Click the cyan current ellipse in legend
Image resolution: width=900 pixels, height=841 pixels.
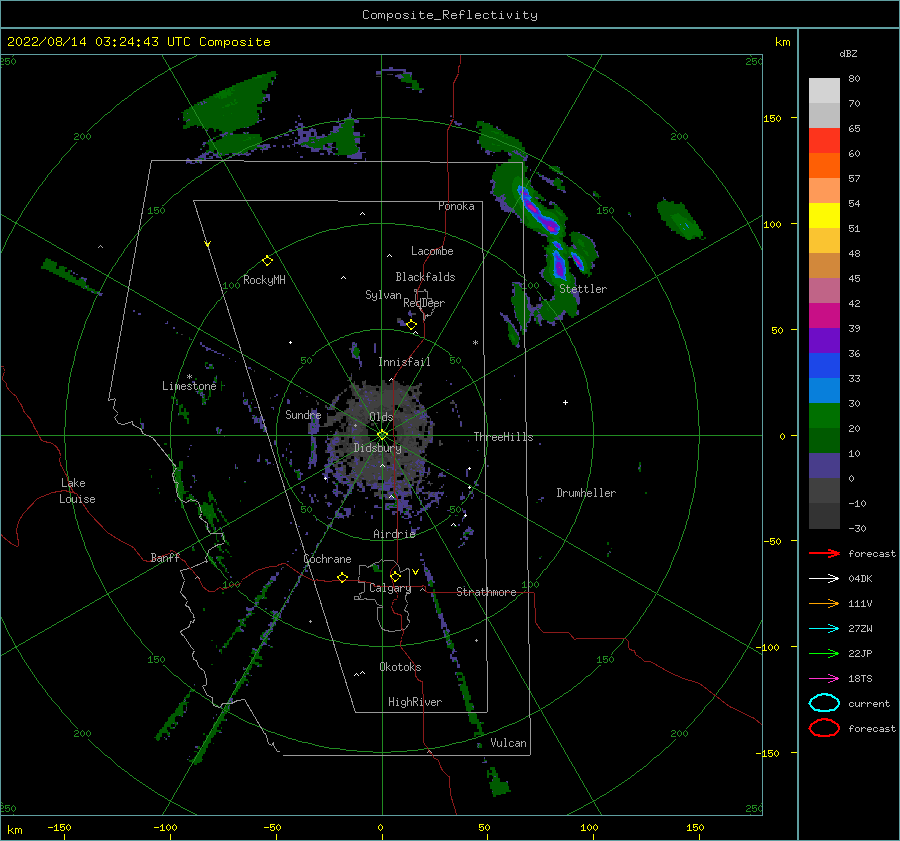pos(824,703)
